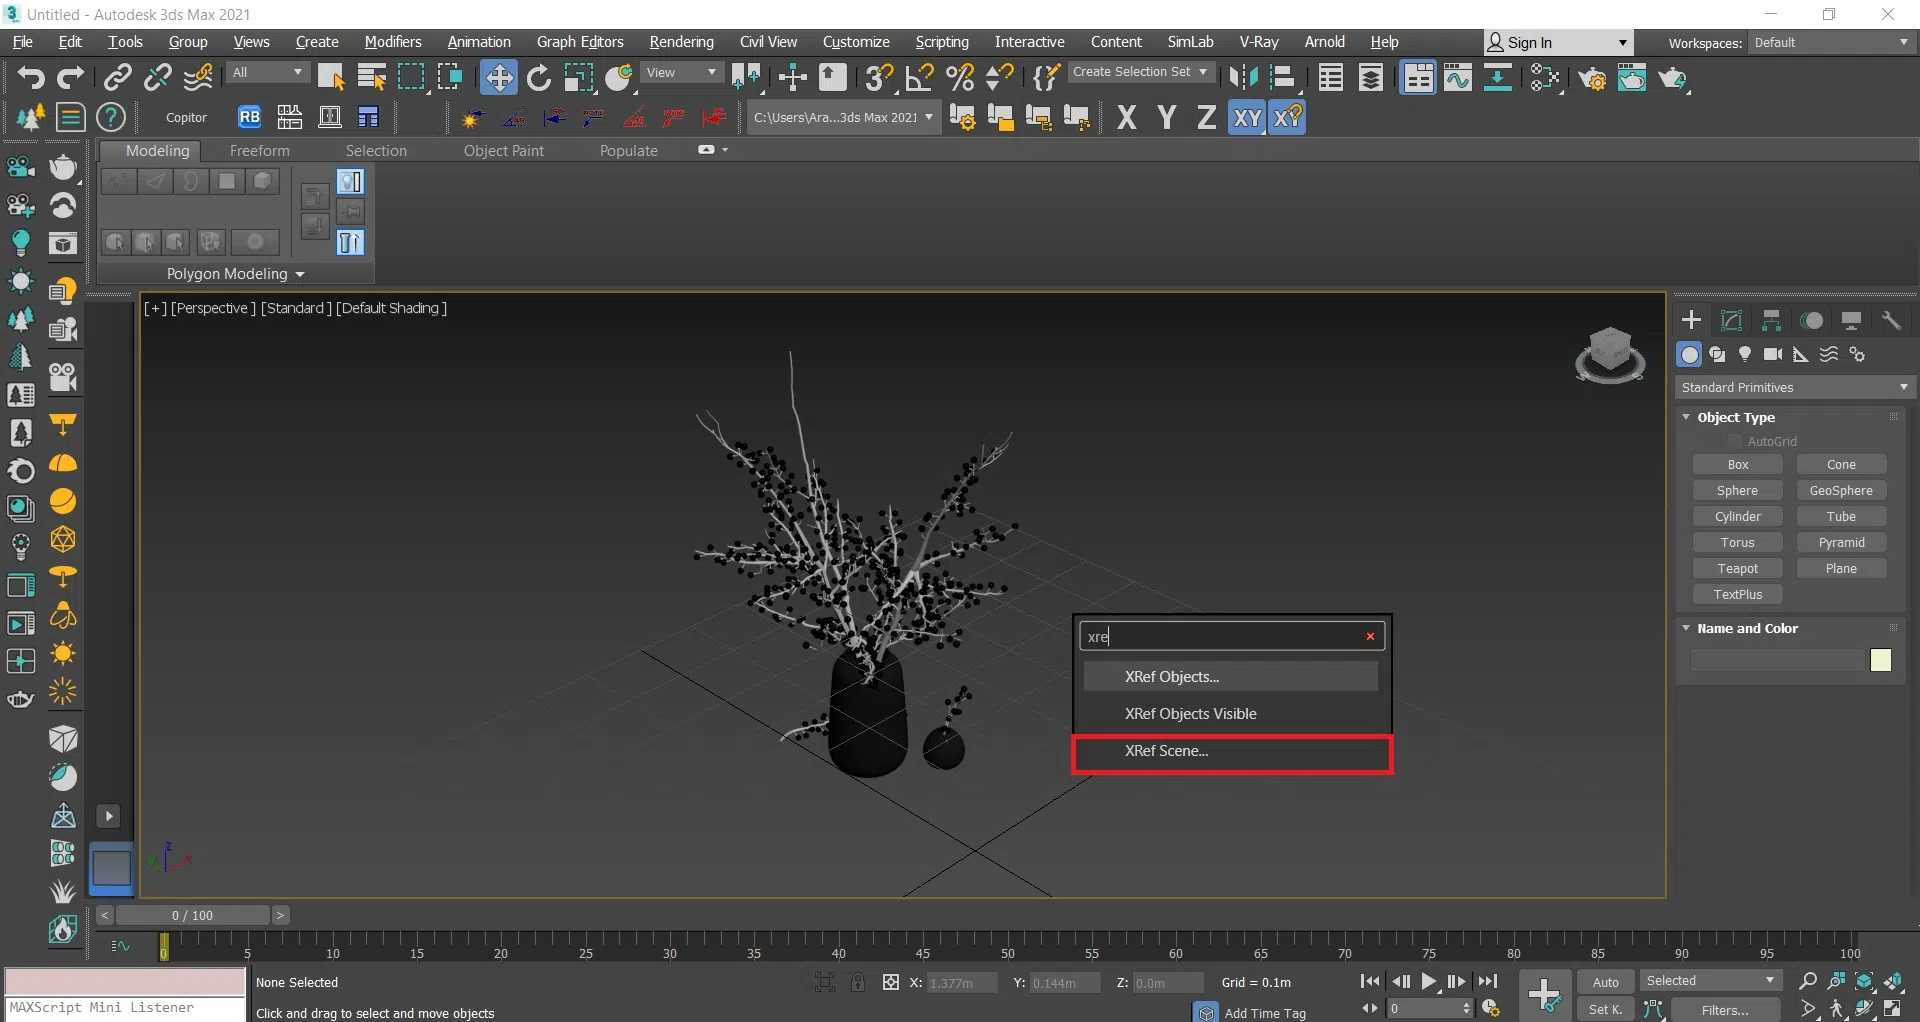The image size is (1920, 1022).
Task: Restrict to XY plane toggle
Action: click(x=1246, y=118)
